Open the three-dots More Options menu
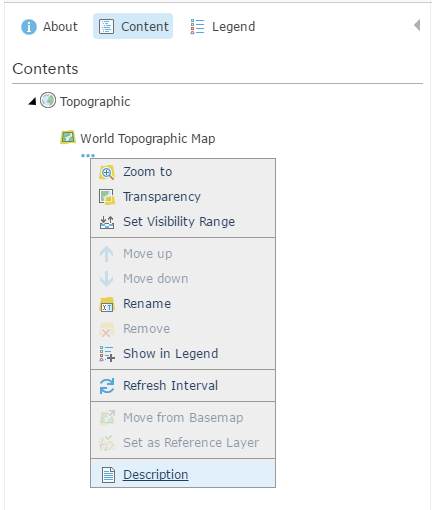 tap(88, 155)
